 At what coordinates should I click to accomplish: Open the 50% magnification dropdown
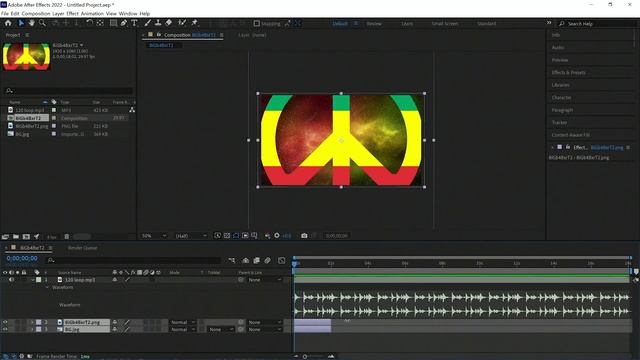pos(154,236)
